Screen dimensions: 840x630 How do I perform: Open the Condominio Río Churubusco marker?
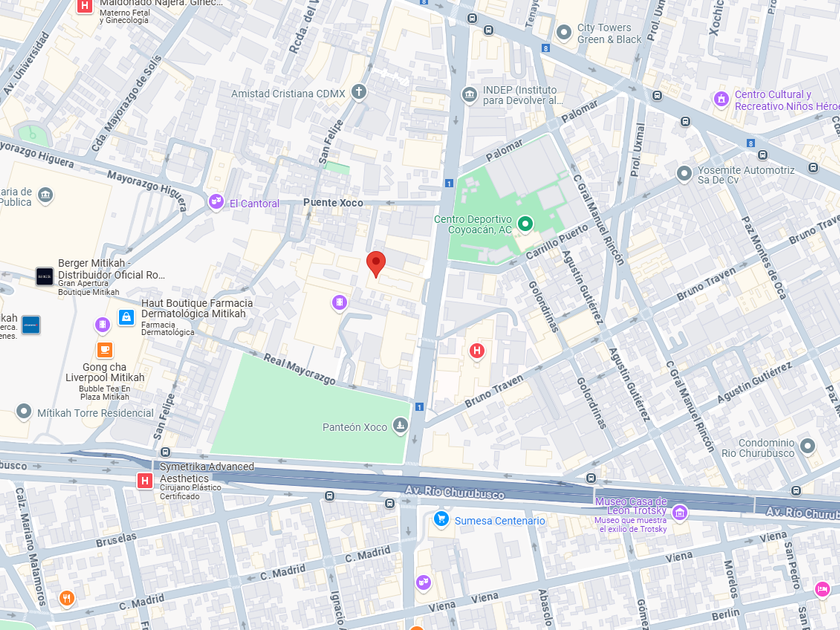[x=807, y=446]
